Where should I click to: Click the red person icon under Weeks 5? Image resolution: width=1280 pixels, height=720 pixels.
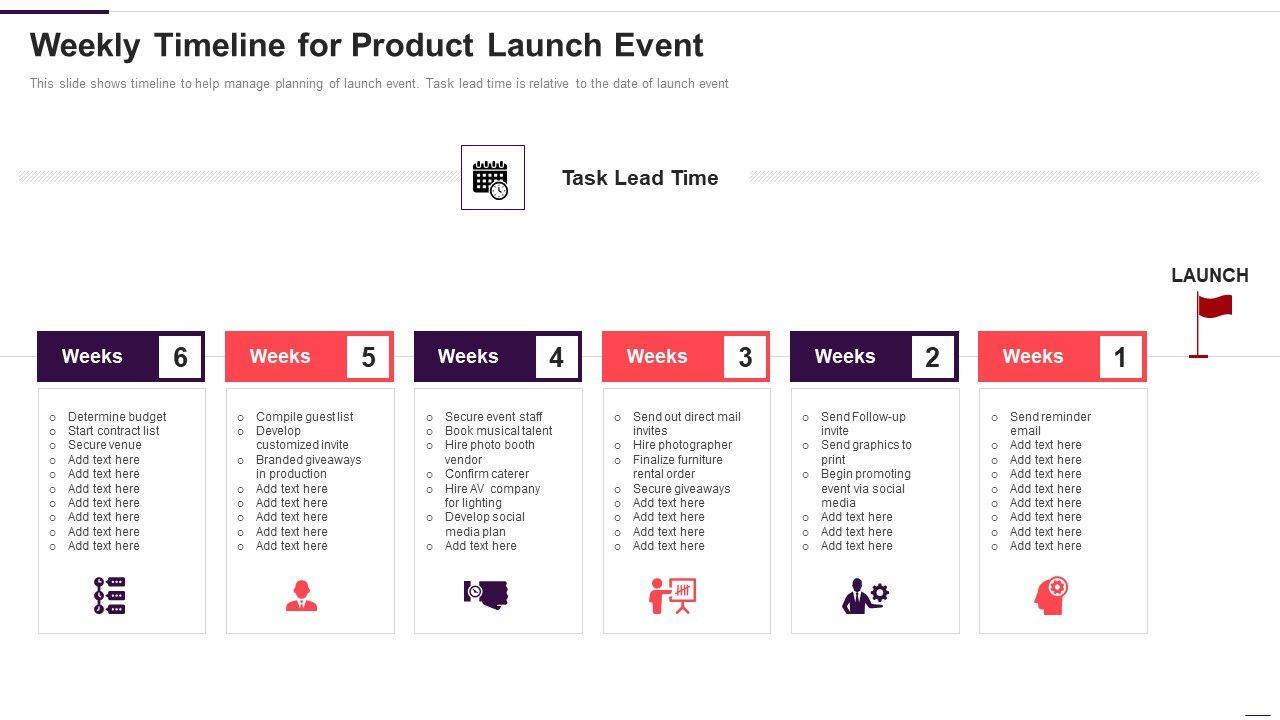click(301, 596)
